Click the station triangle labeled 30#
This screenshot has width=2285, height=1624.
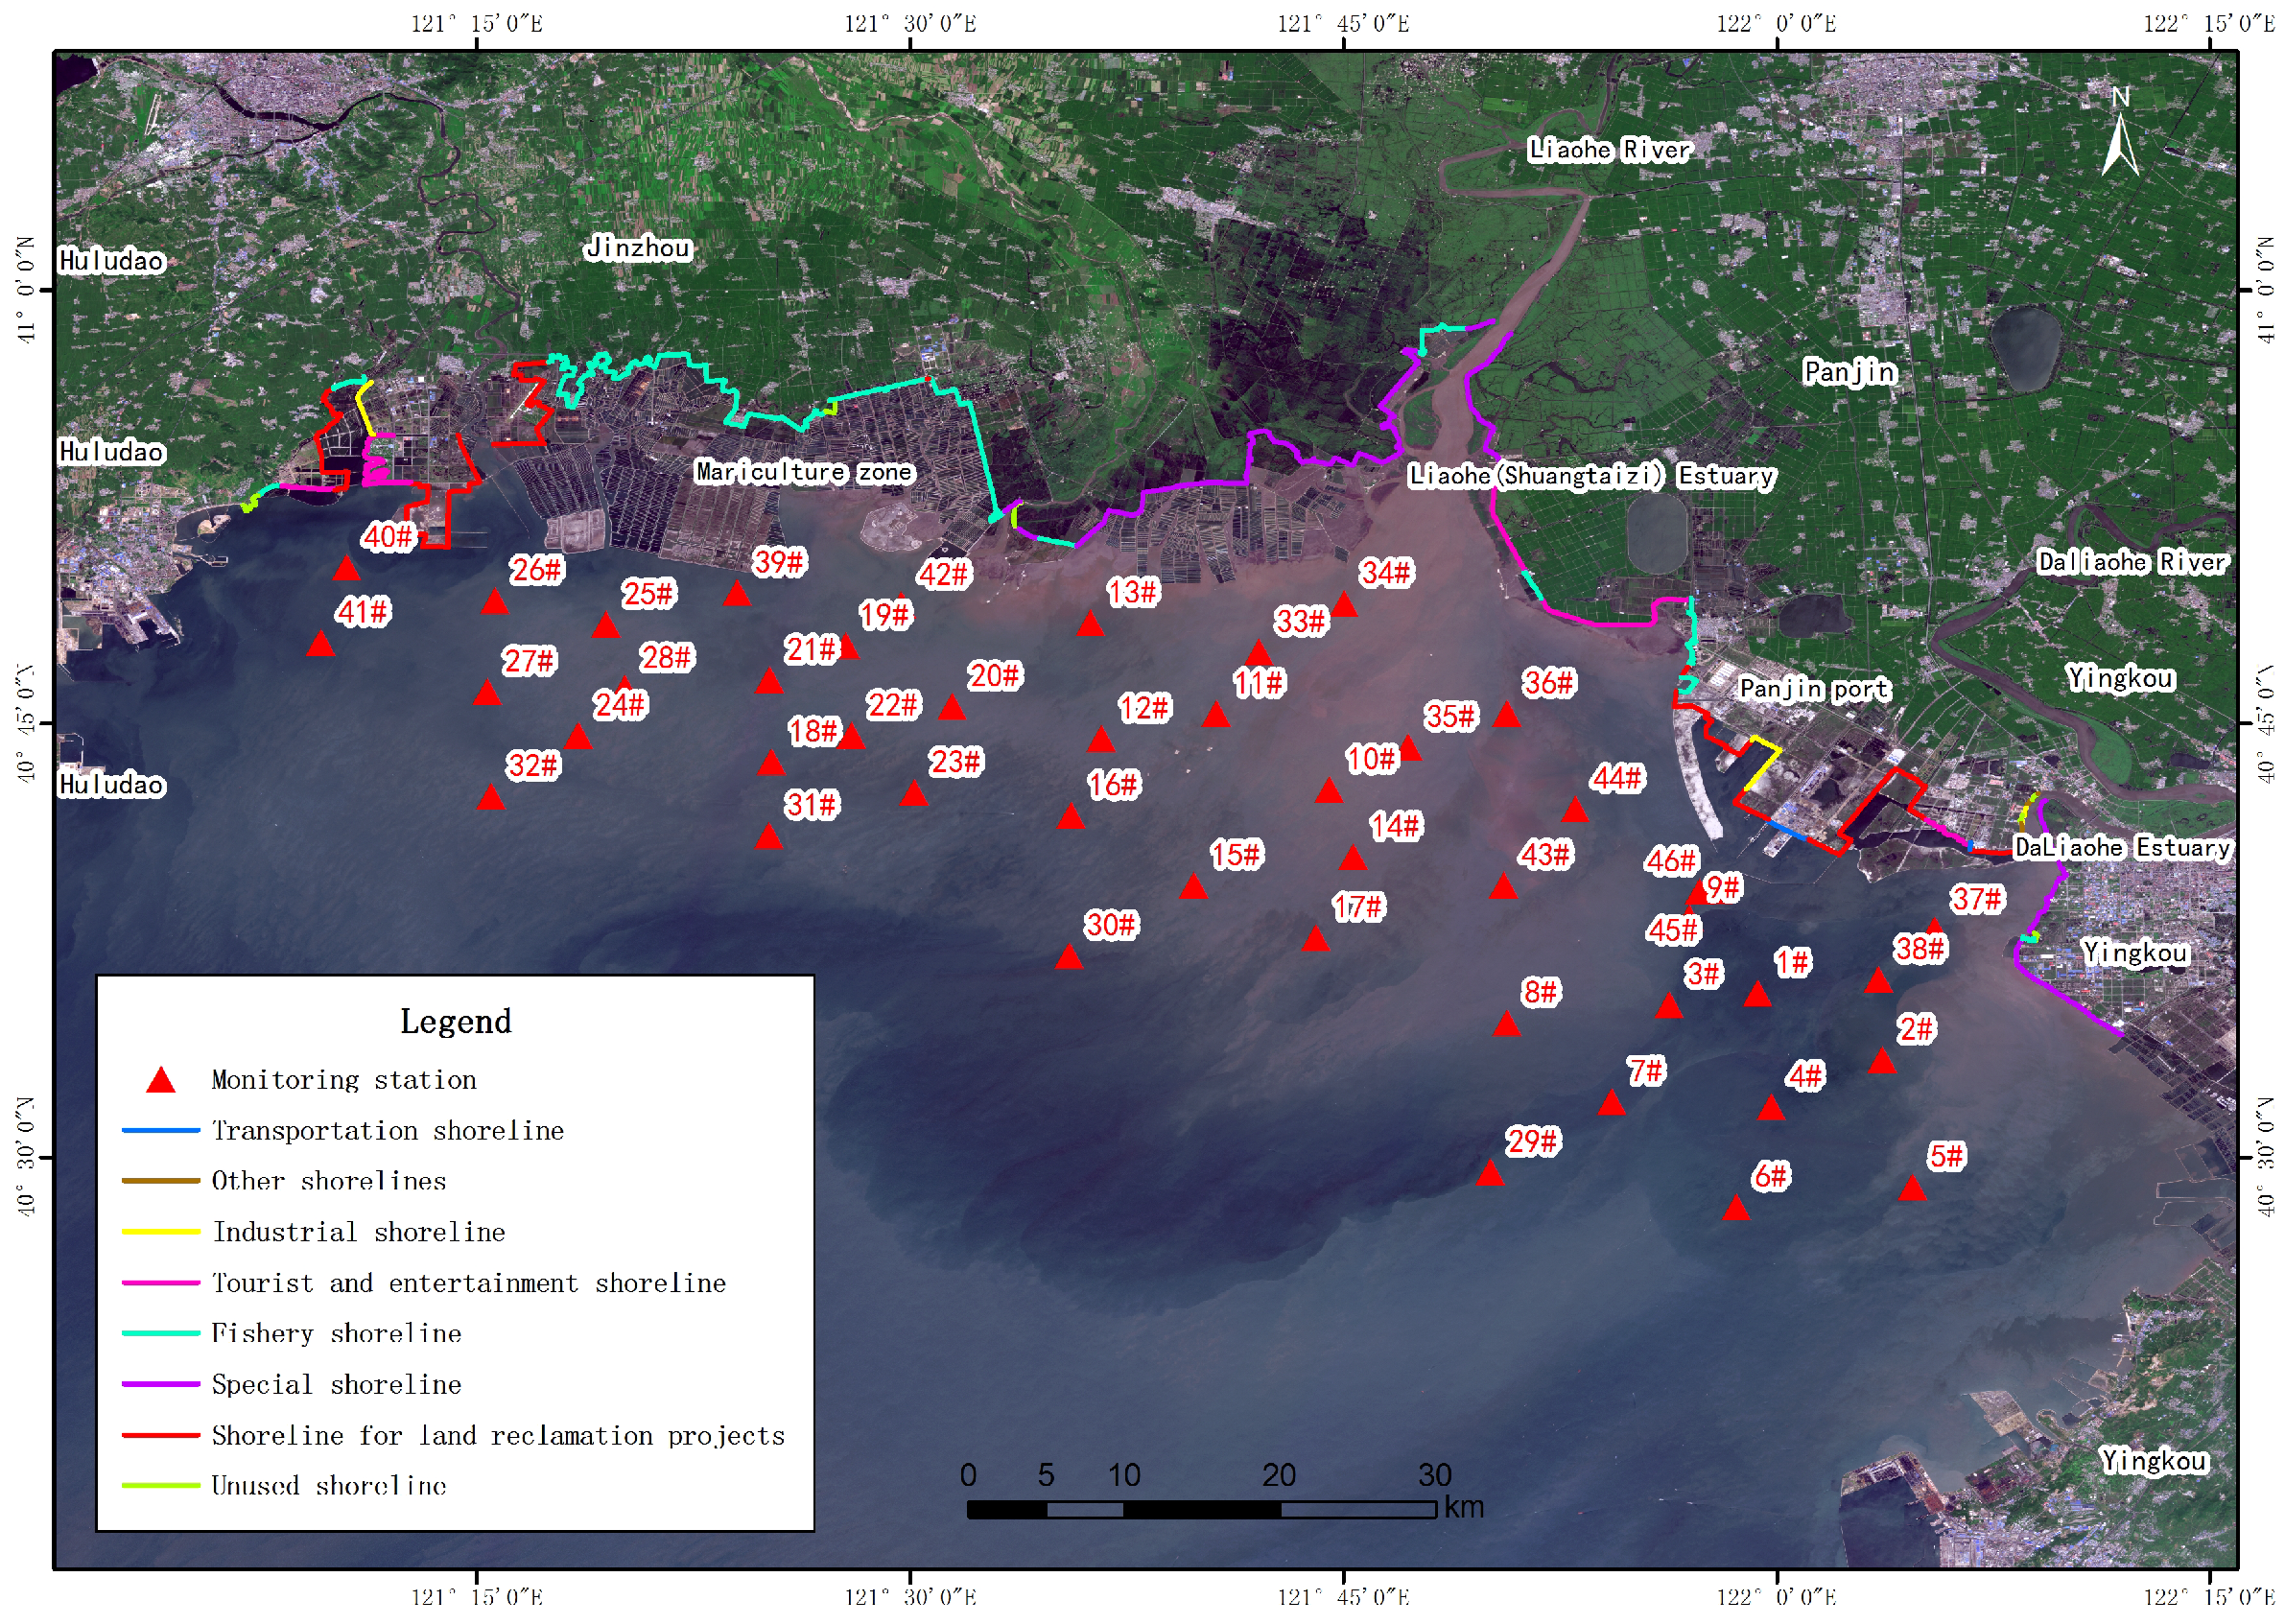(x=1069, y=958)
